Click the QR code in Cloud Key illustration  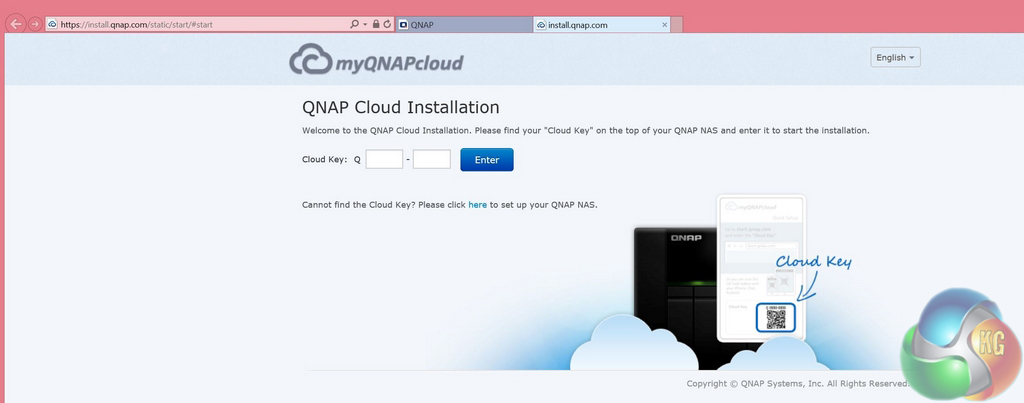pyautogui.click(x=776, y=319)
